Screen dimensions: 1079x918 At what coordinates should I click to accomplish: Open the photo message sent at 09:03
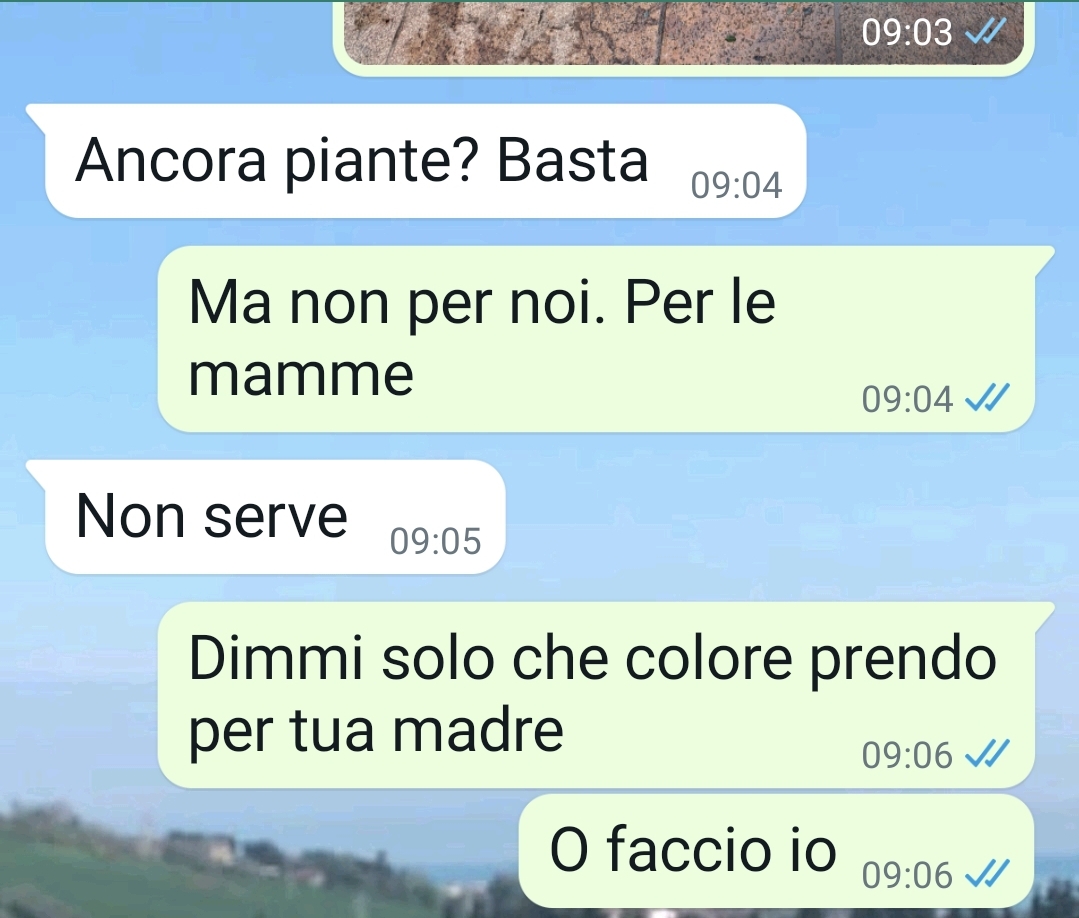683,34
